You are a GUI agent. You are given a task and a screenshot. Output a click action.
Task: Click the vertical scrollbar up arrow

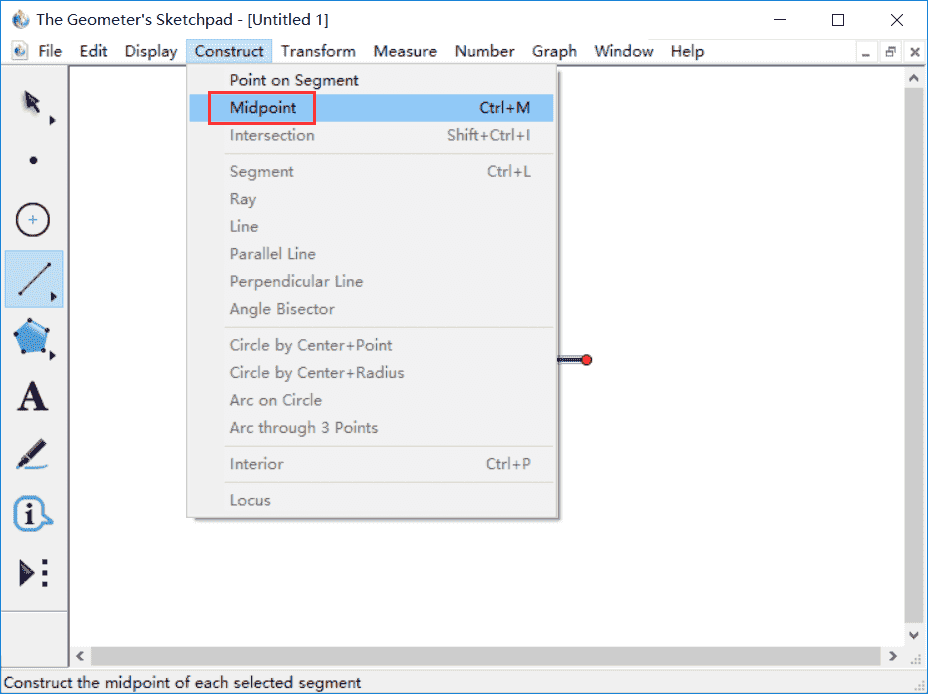click(914, 78)
